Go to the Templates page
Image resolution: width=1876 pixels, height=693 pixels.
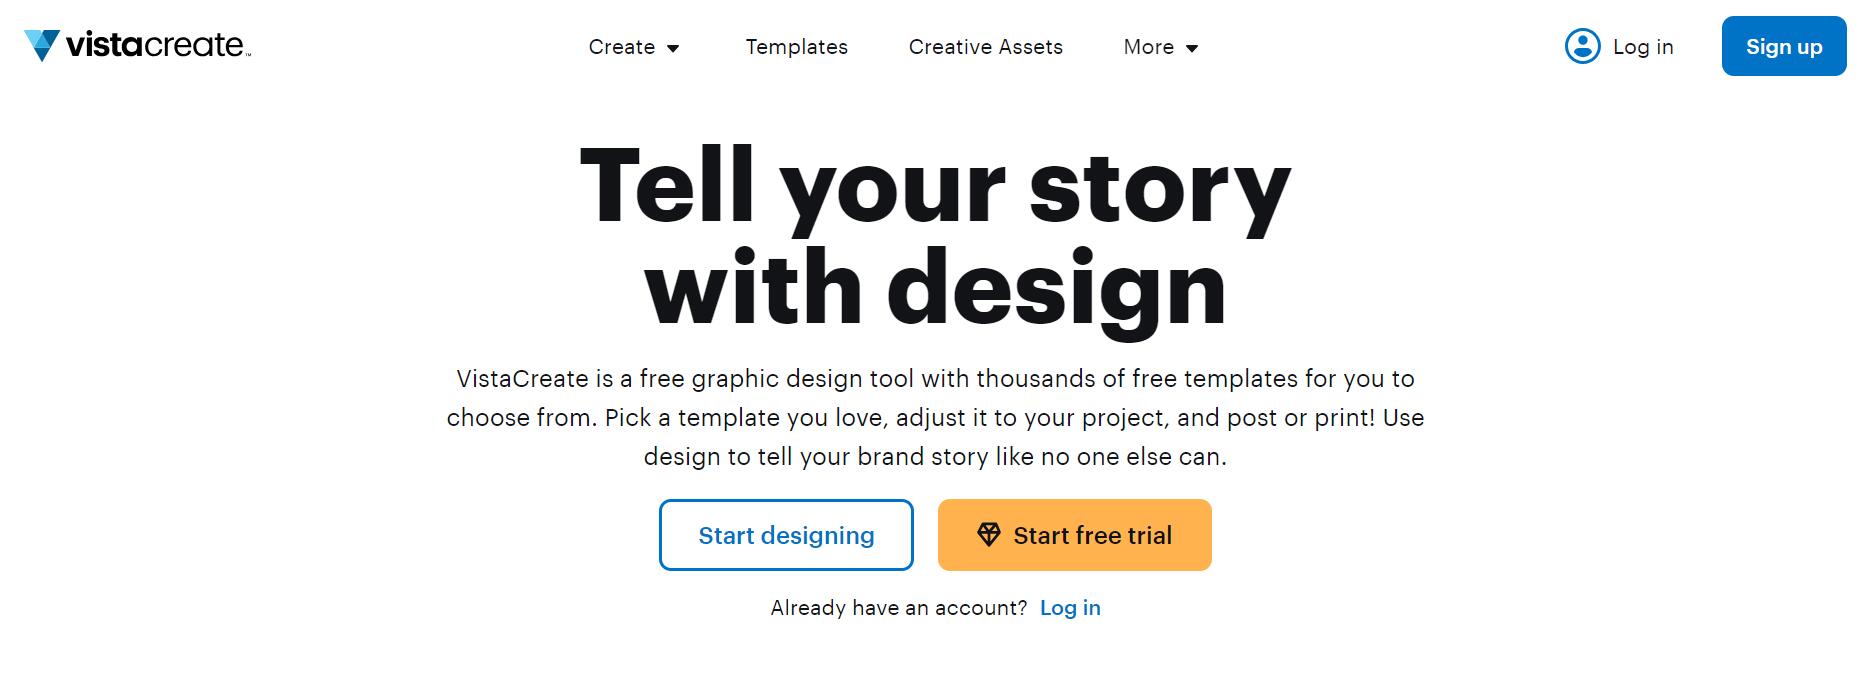pos(796,47)
